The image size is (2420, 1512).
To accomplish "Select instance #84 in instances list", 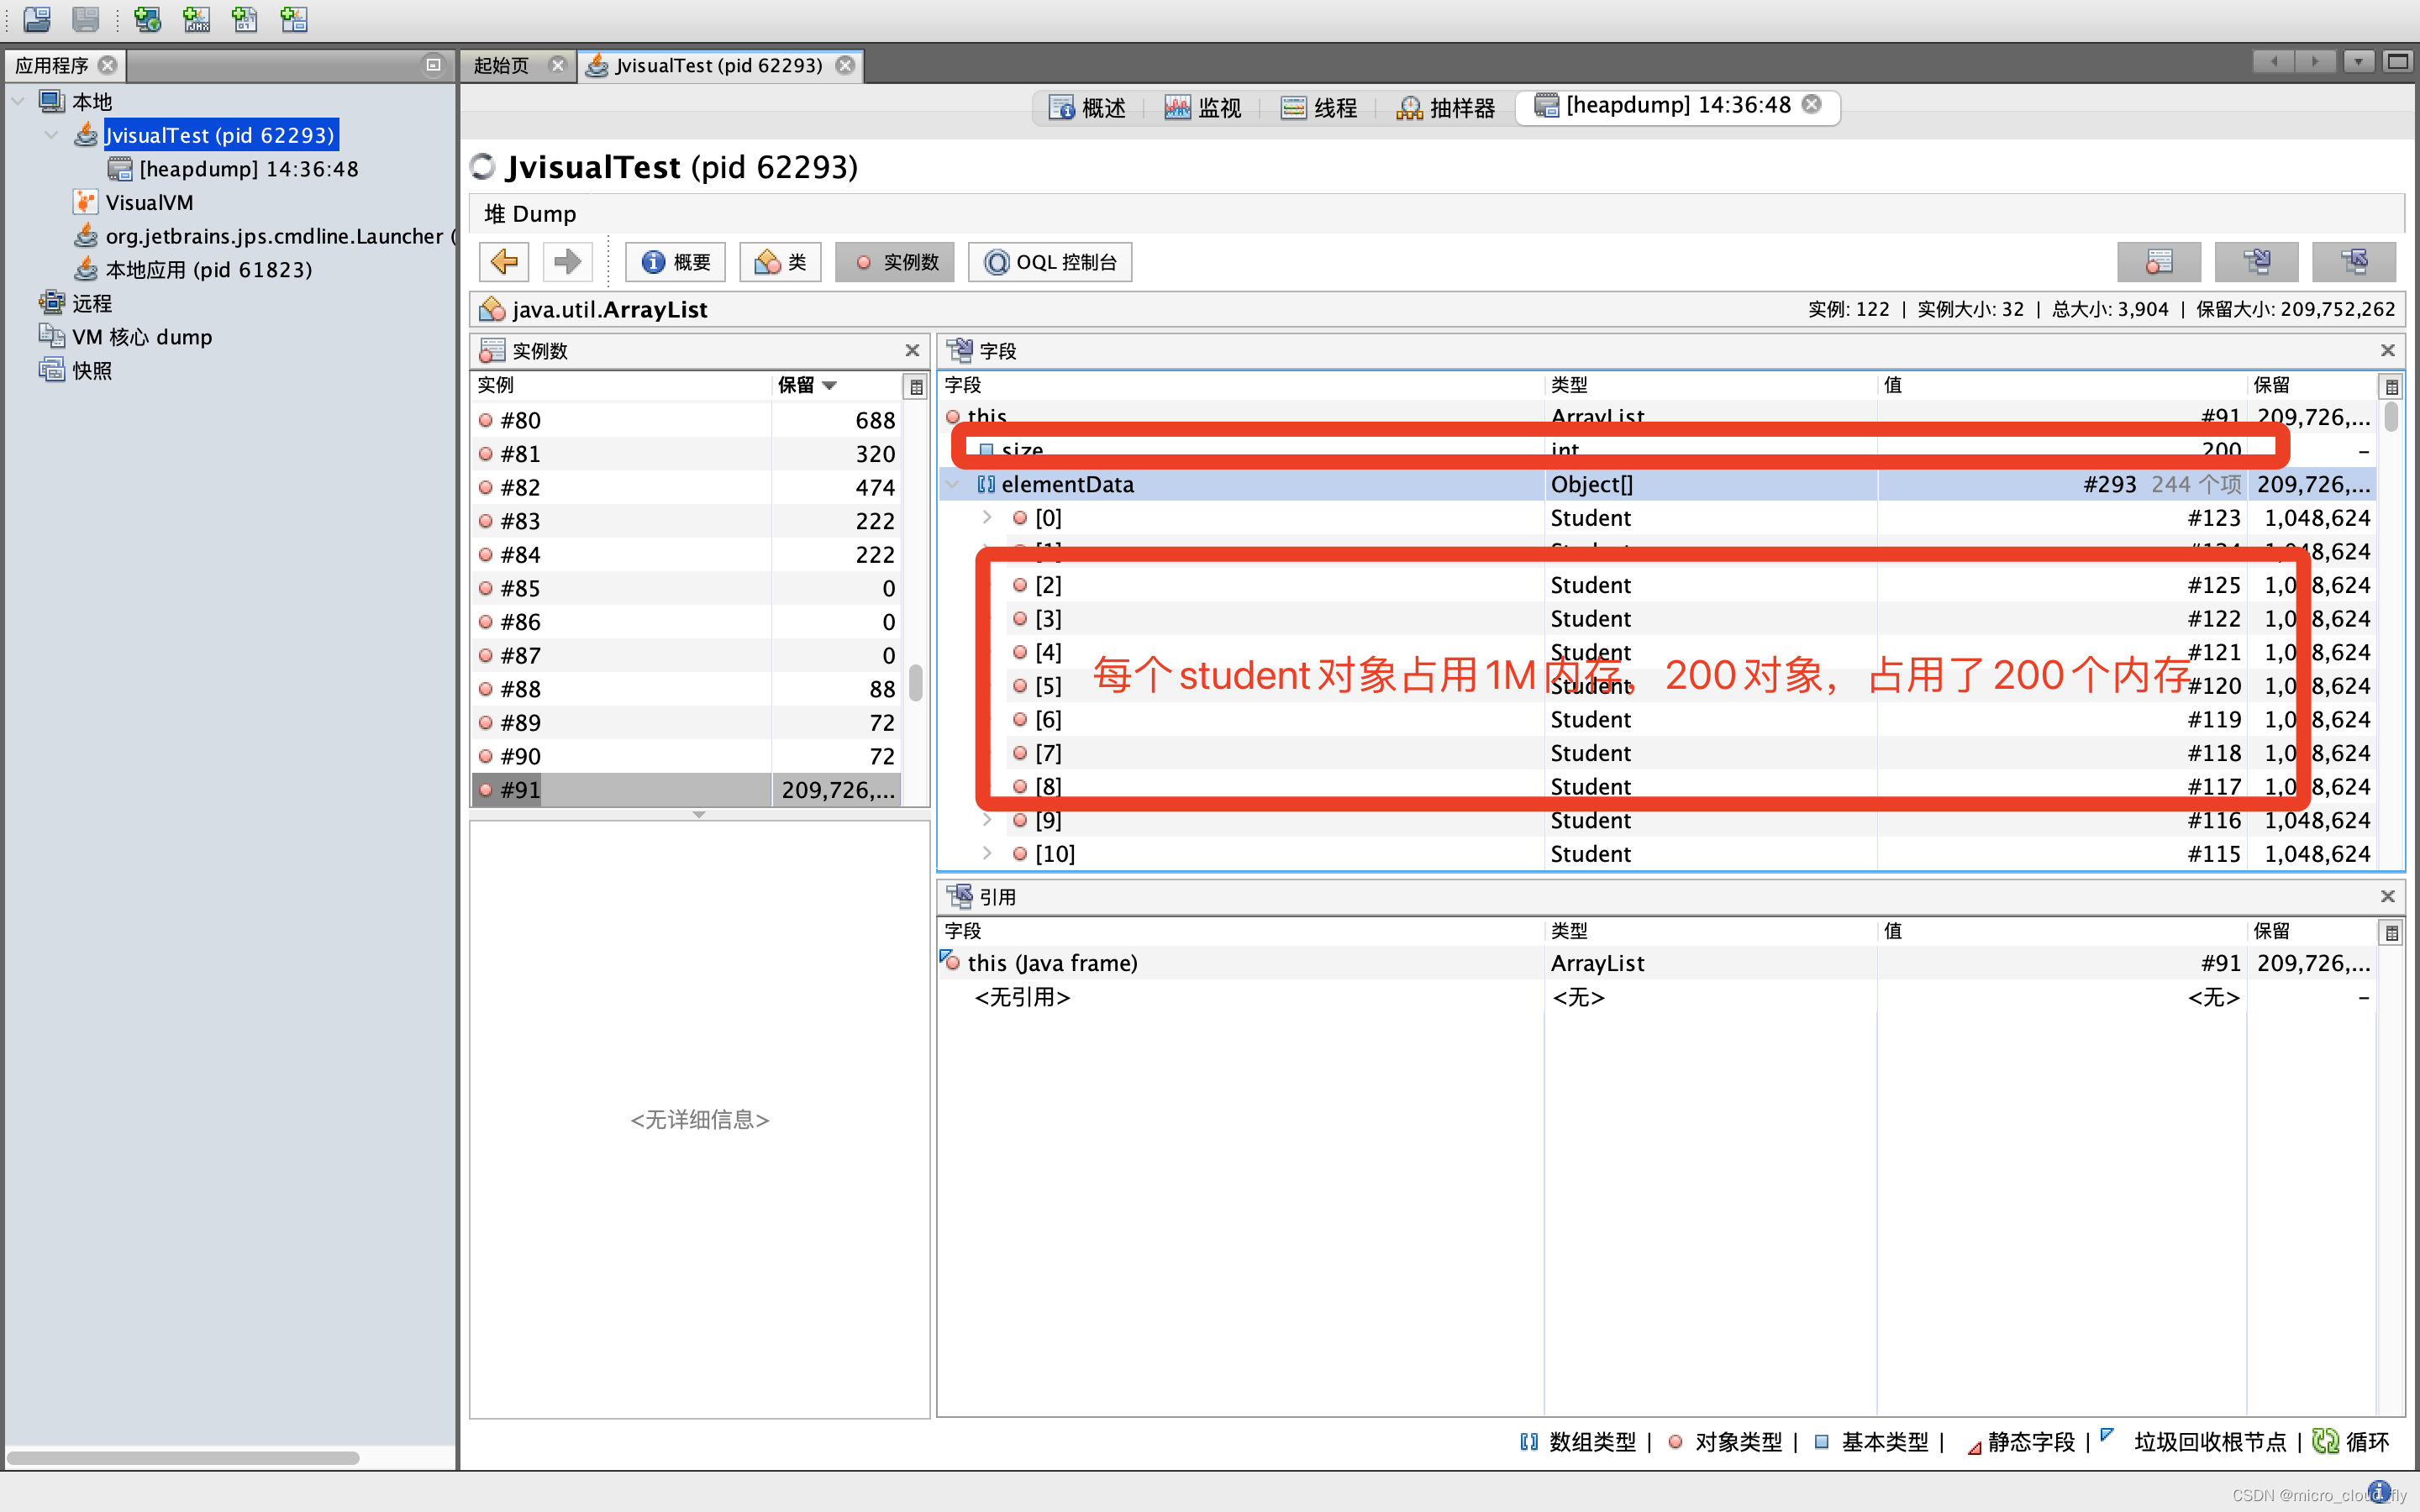I will pos(686,554).
